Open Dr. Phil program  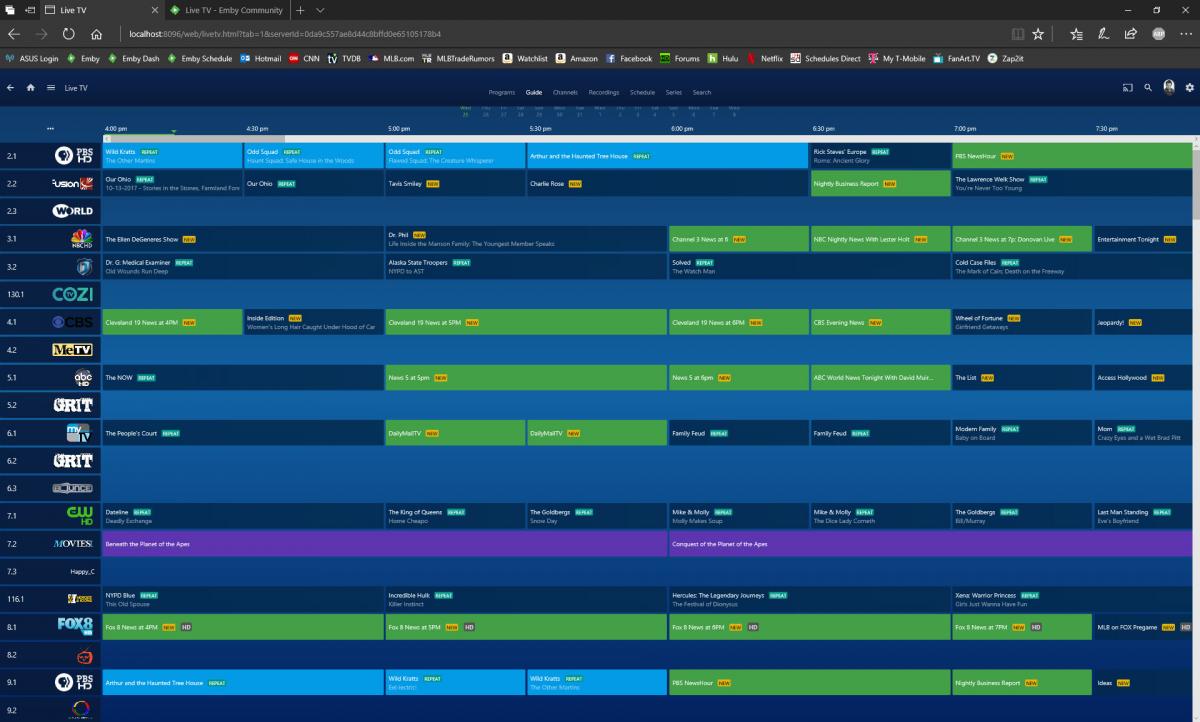click(x=526, y=239)
